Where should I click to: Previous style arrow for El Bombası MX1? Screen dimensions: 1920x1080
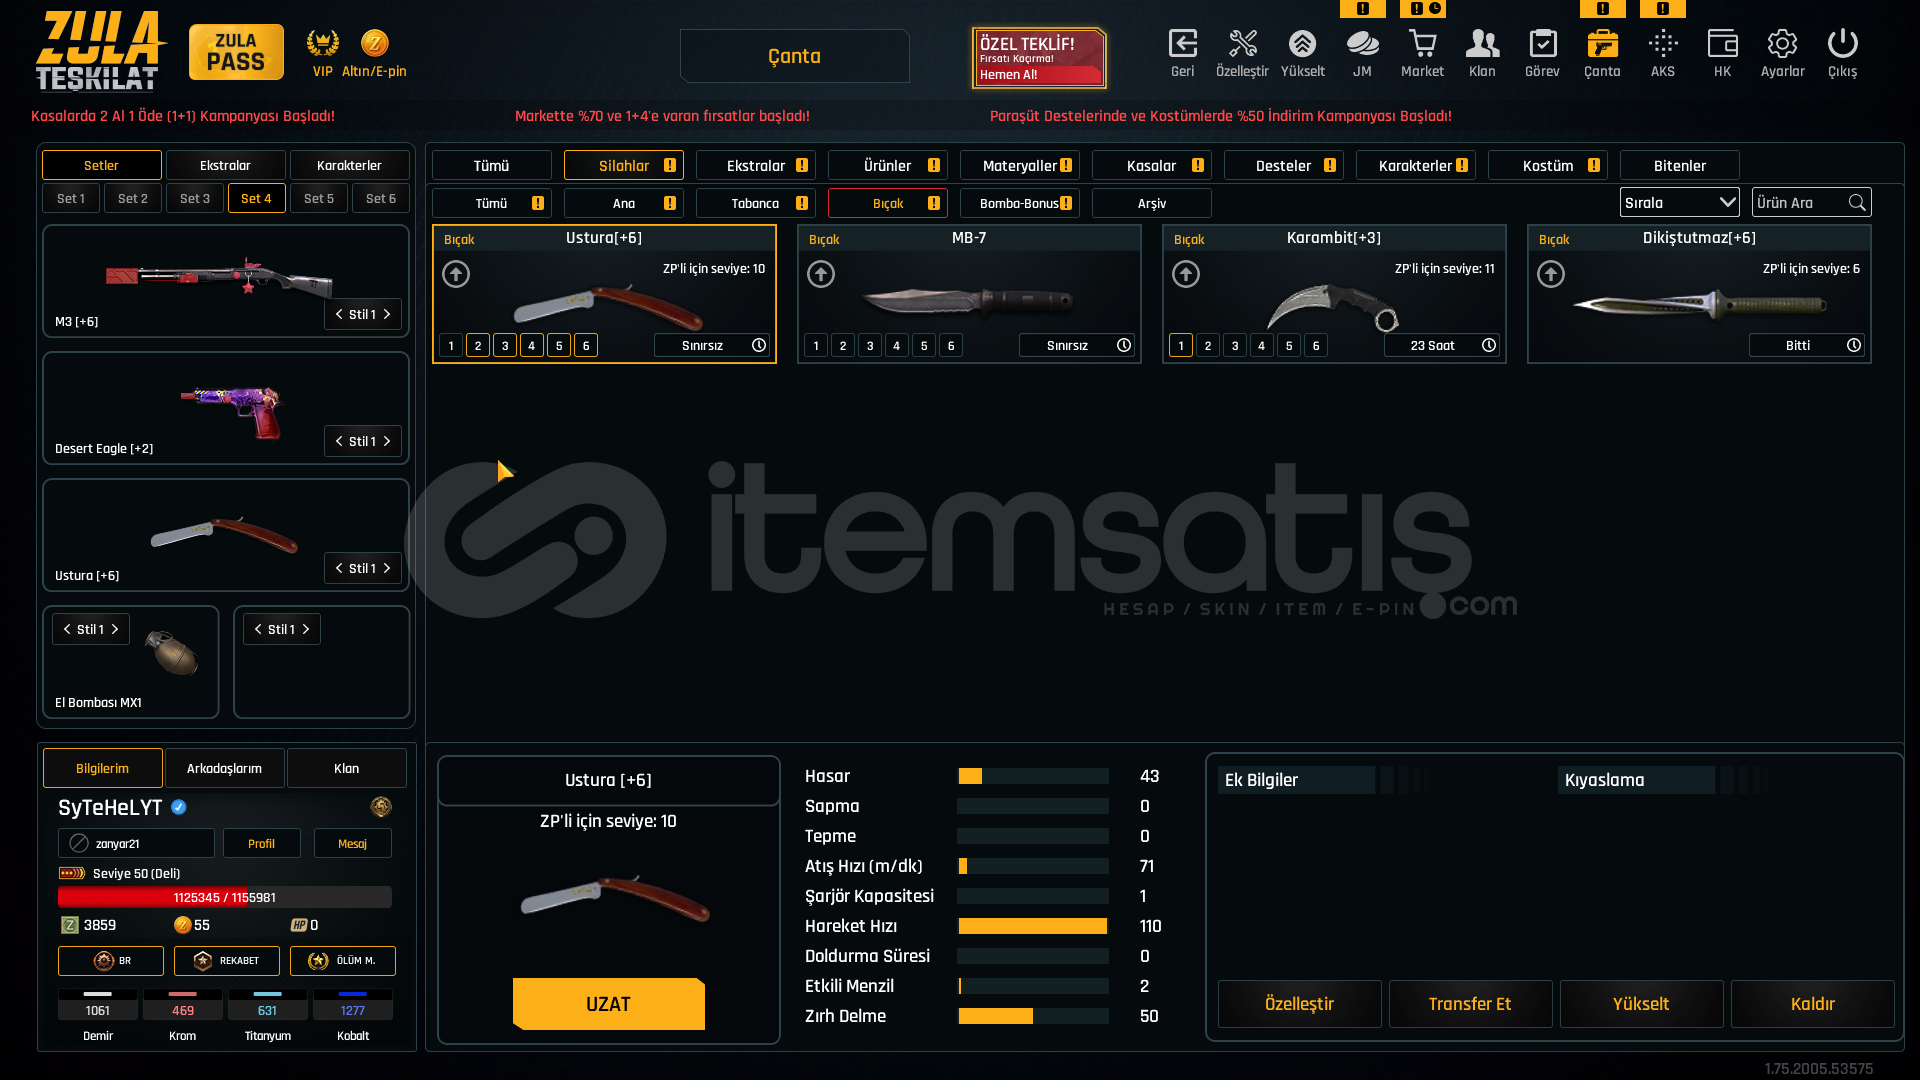pos(67,629)
